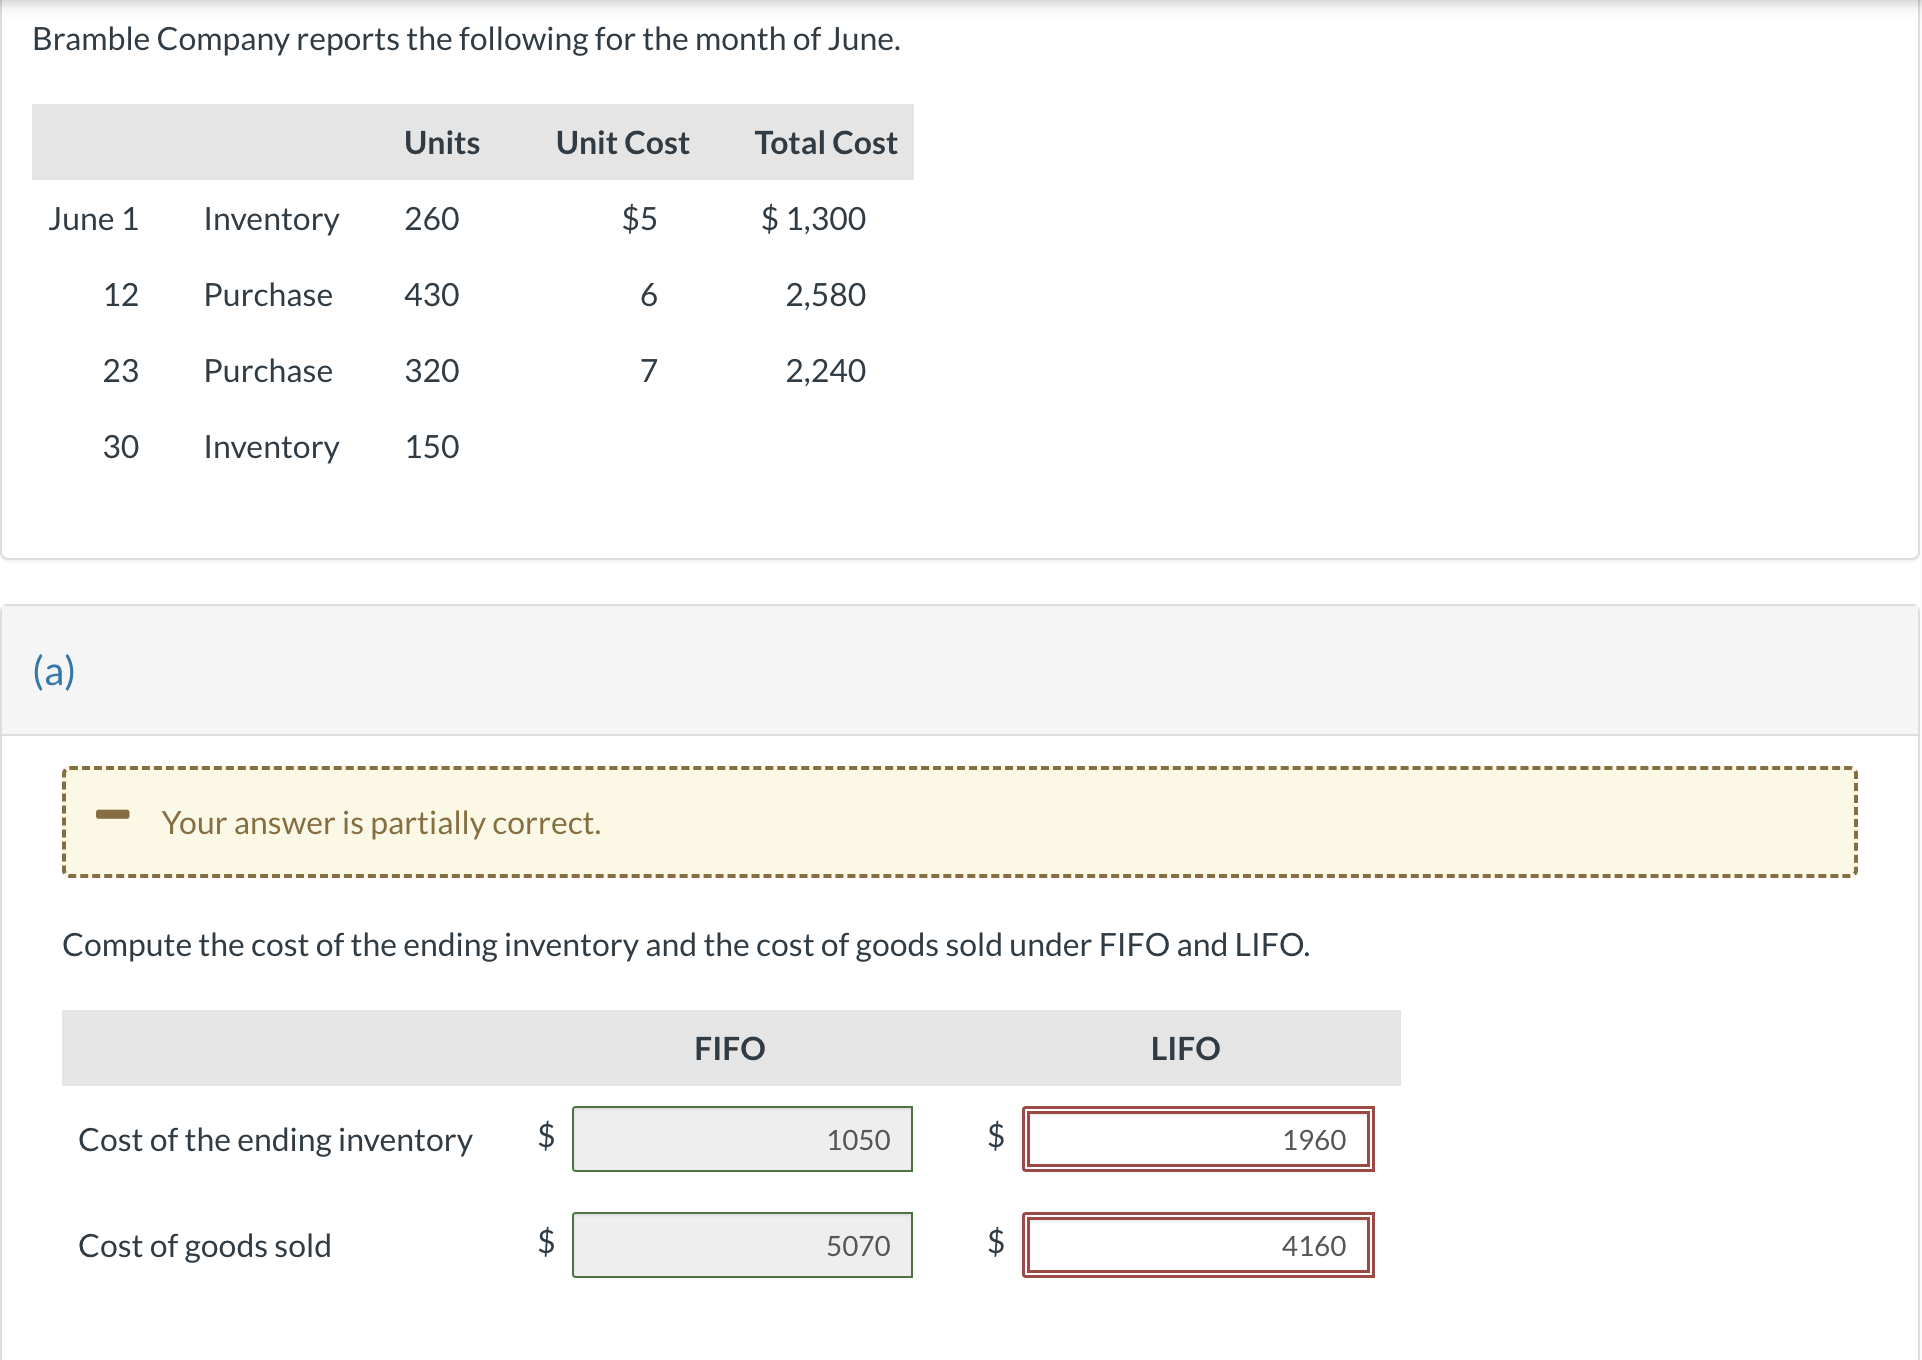Click the partially correct dash icon

(x=113, y=814)
